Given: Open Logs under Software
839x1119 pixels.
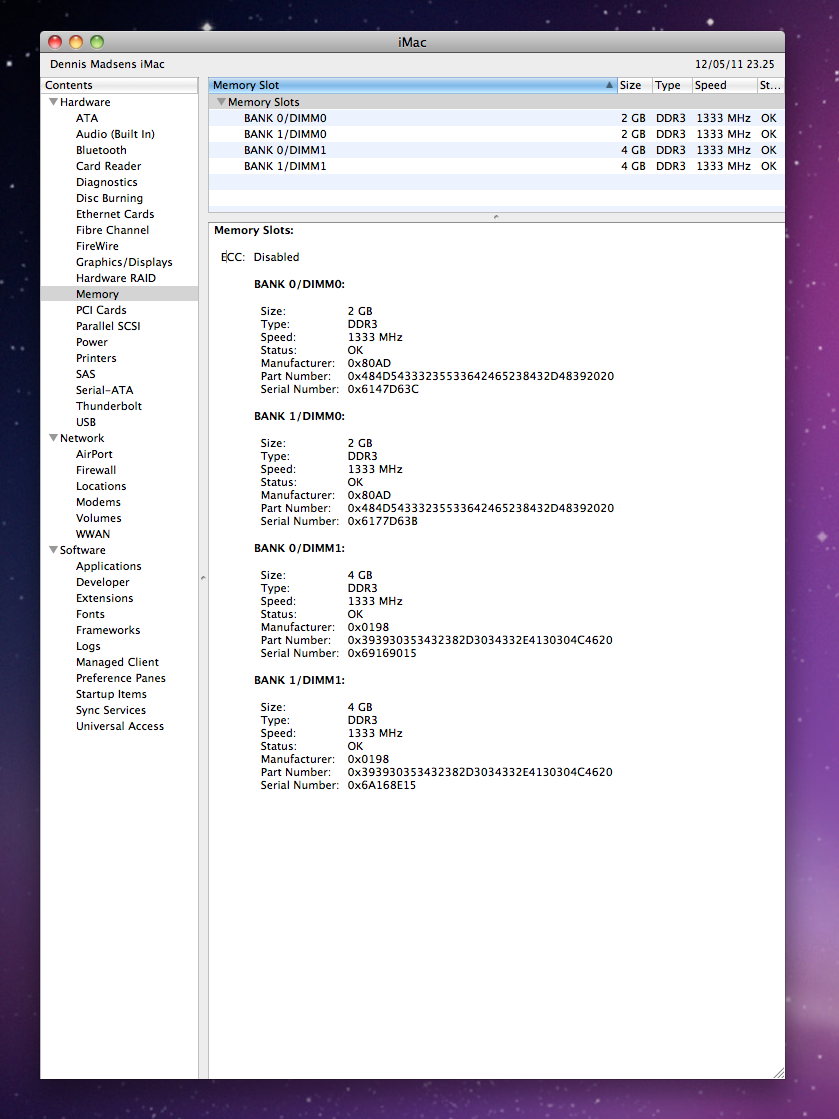Looking at the screenshot, I should 88,647.
